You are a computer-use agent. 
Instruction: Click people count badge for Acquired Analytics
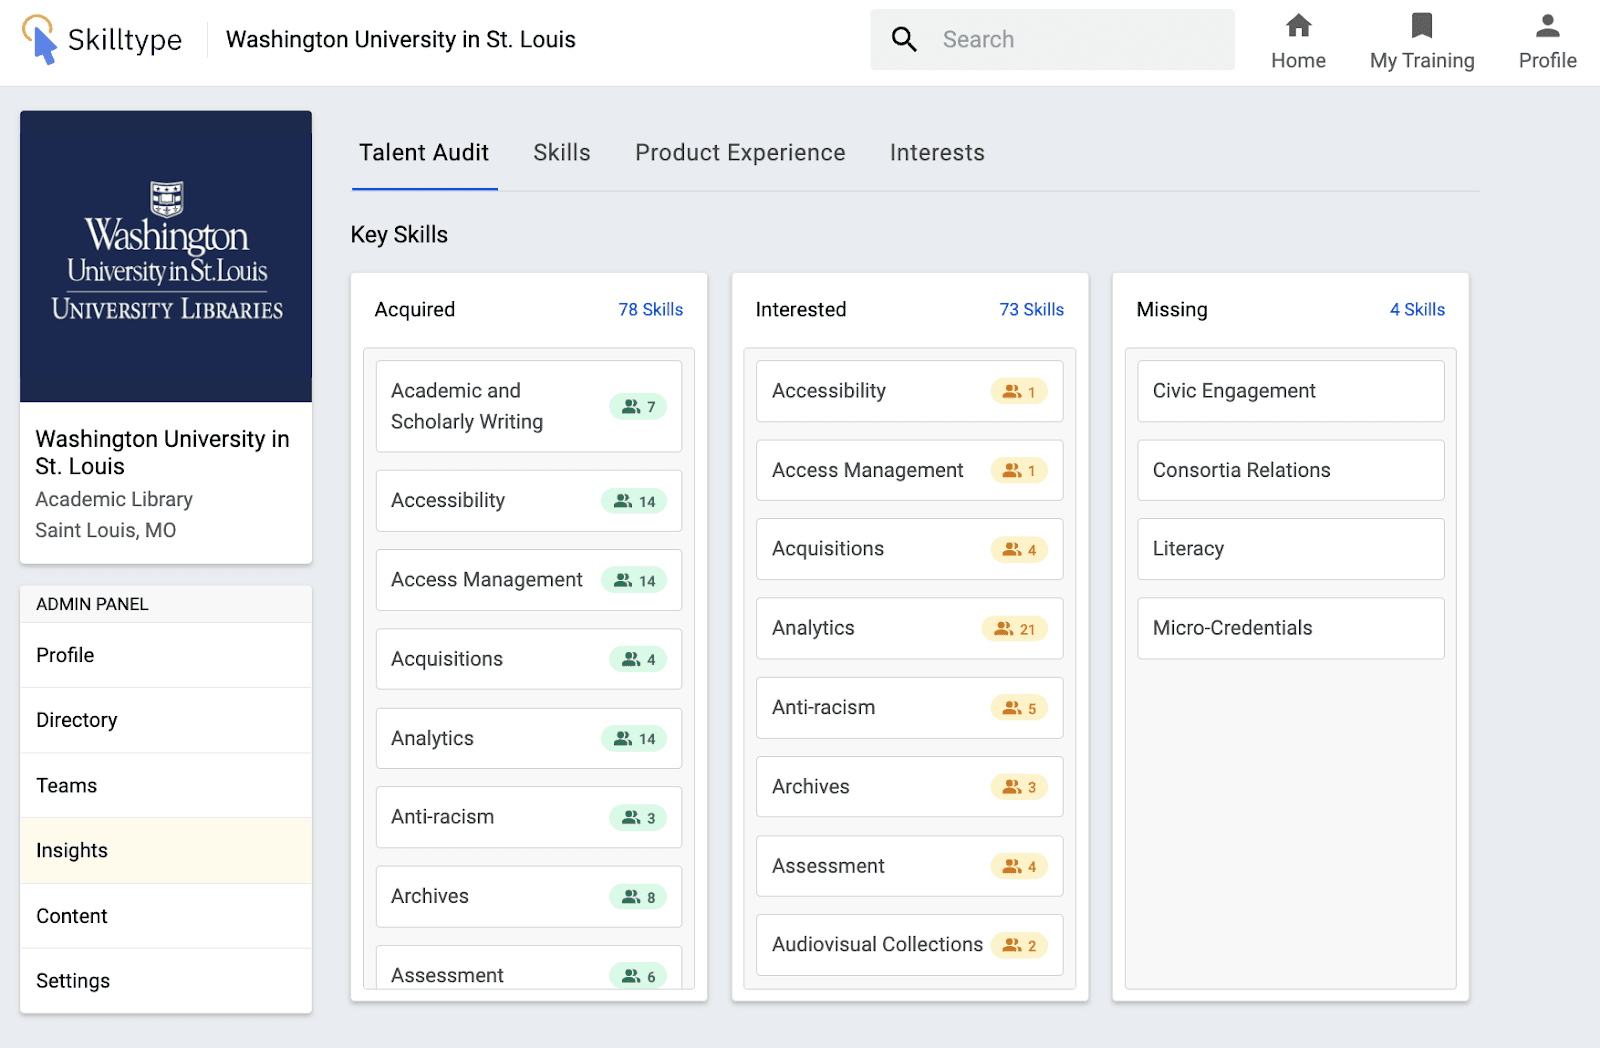[x=635, y=739]
